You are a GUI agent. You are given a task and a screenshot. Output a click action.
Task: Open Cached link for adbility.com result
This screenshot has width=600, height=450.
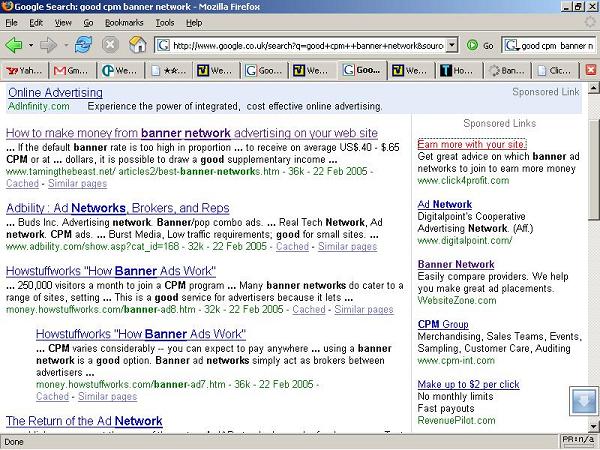coord(292,247)
